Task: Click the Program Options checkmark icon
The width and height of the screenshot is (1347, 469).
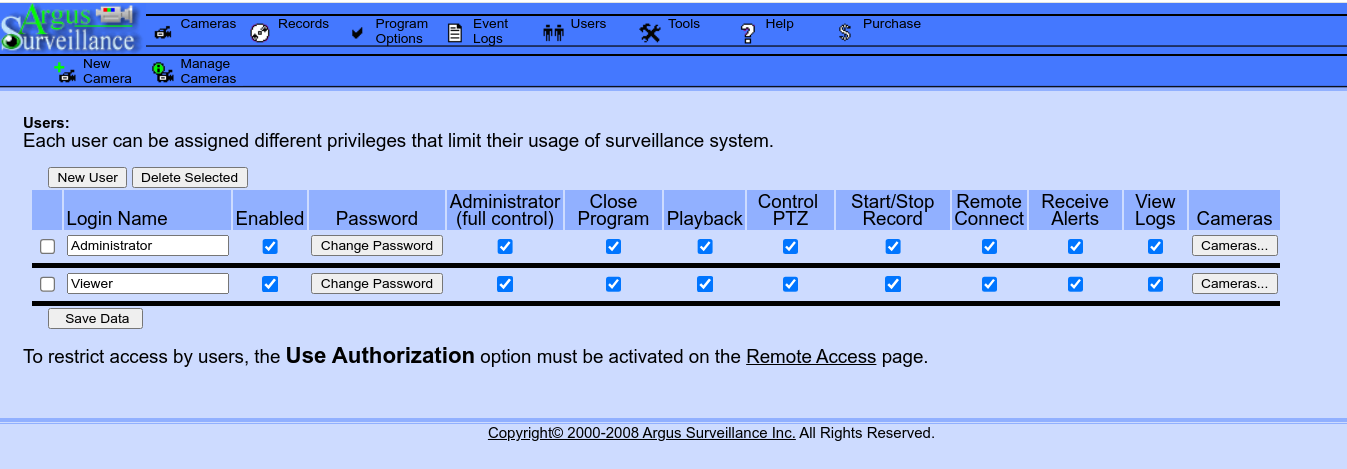Action: (x=358, y=33)
